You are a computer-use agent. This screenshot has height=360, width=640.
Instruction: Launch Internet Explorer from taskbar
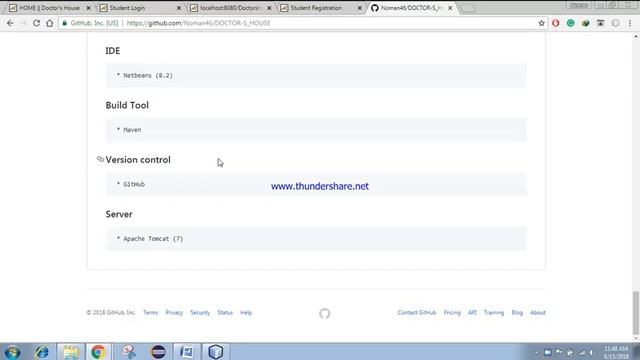pos(42,352)
